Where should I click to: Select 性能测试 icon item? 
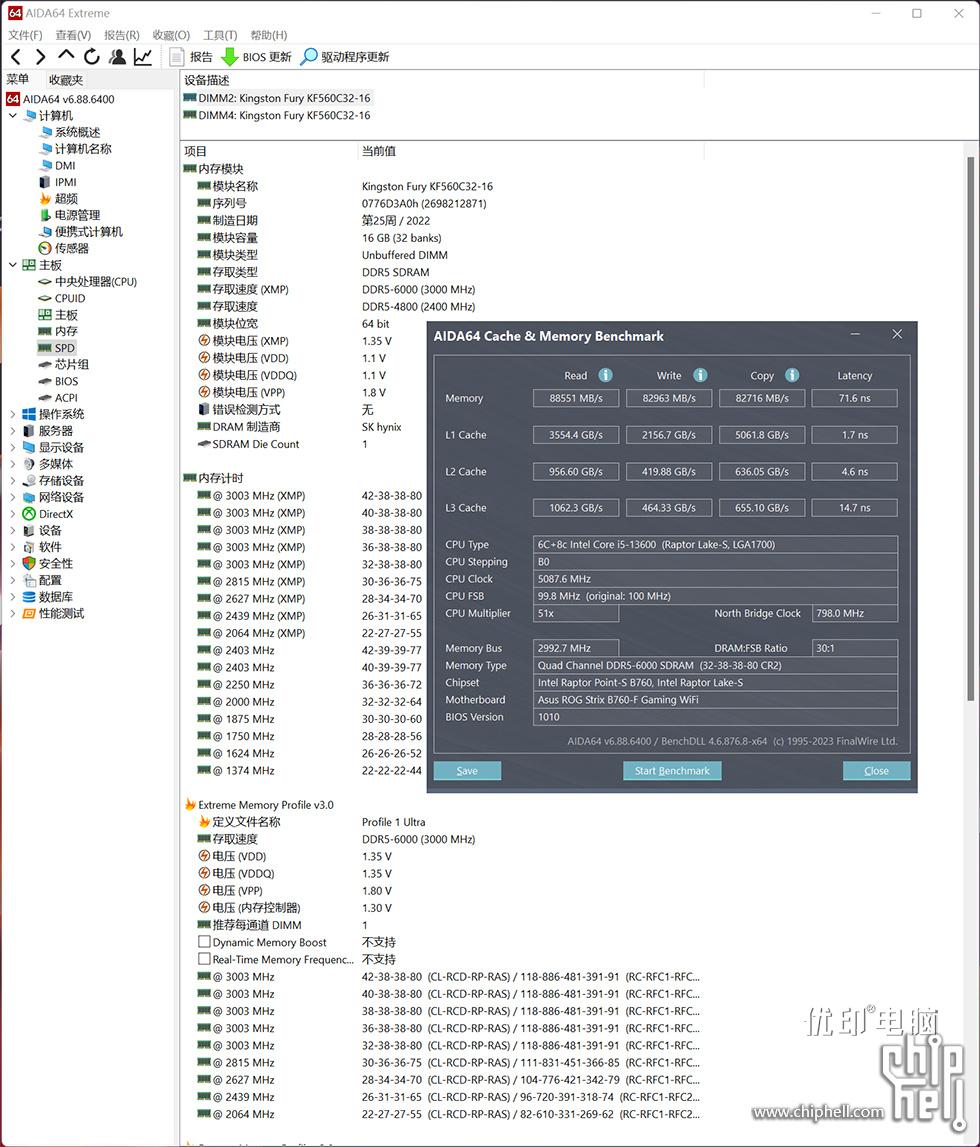pos(53,613)
